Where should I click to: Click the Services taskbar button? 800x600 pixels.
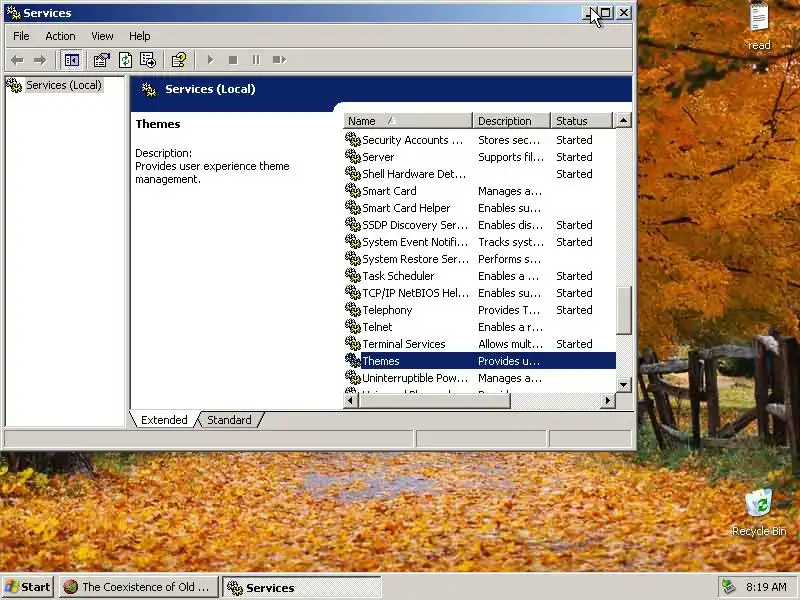[302, 587]
